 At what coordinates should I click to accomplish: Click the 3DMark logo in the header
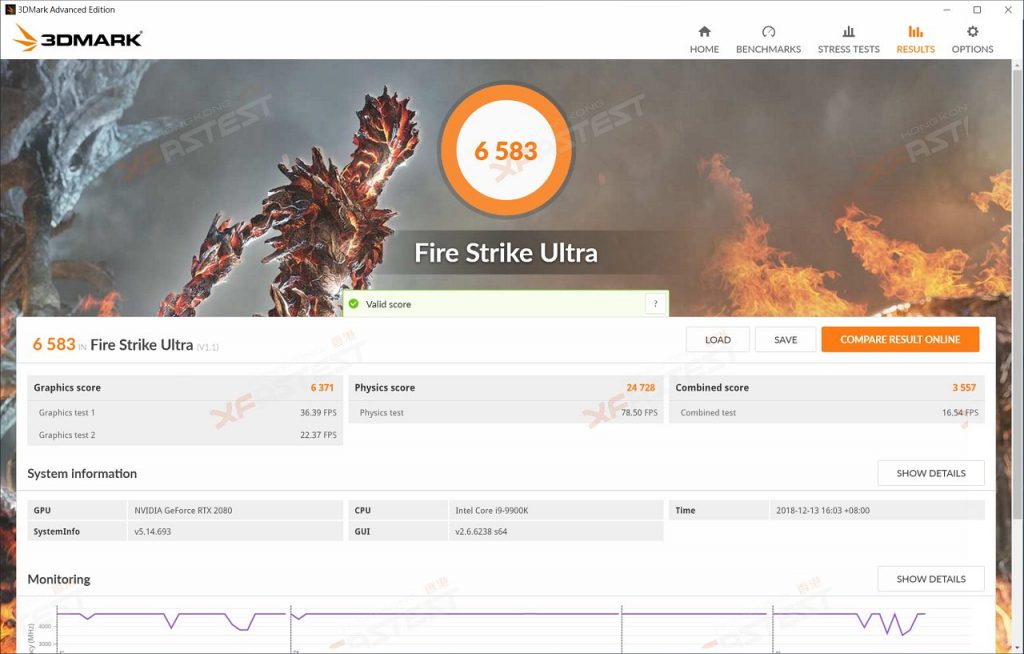(78, 38)
